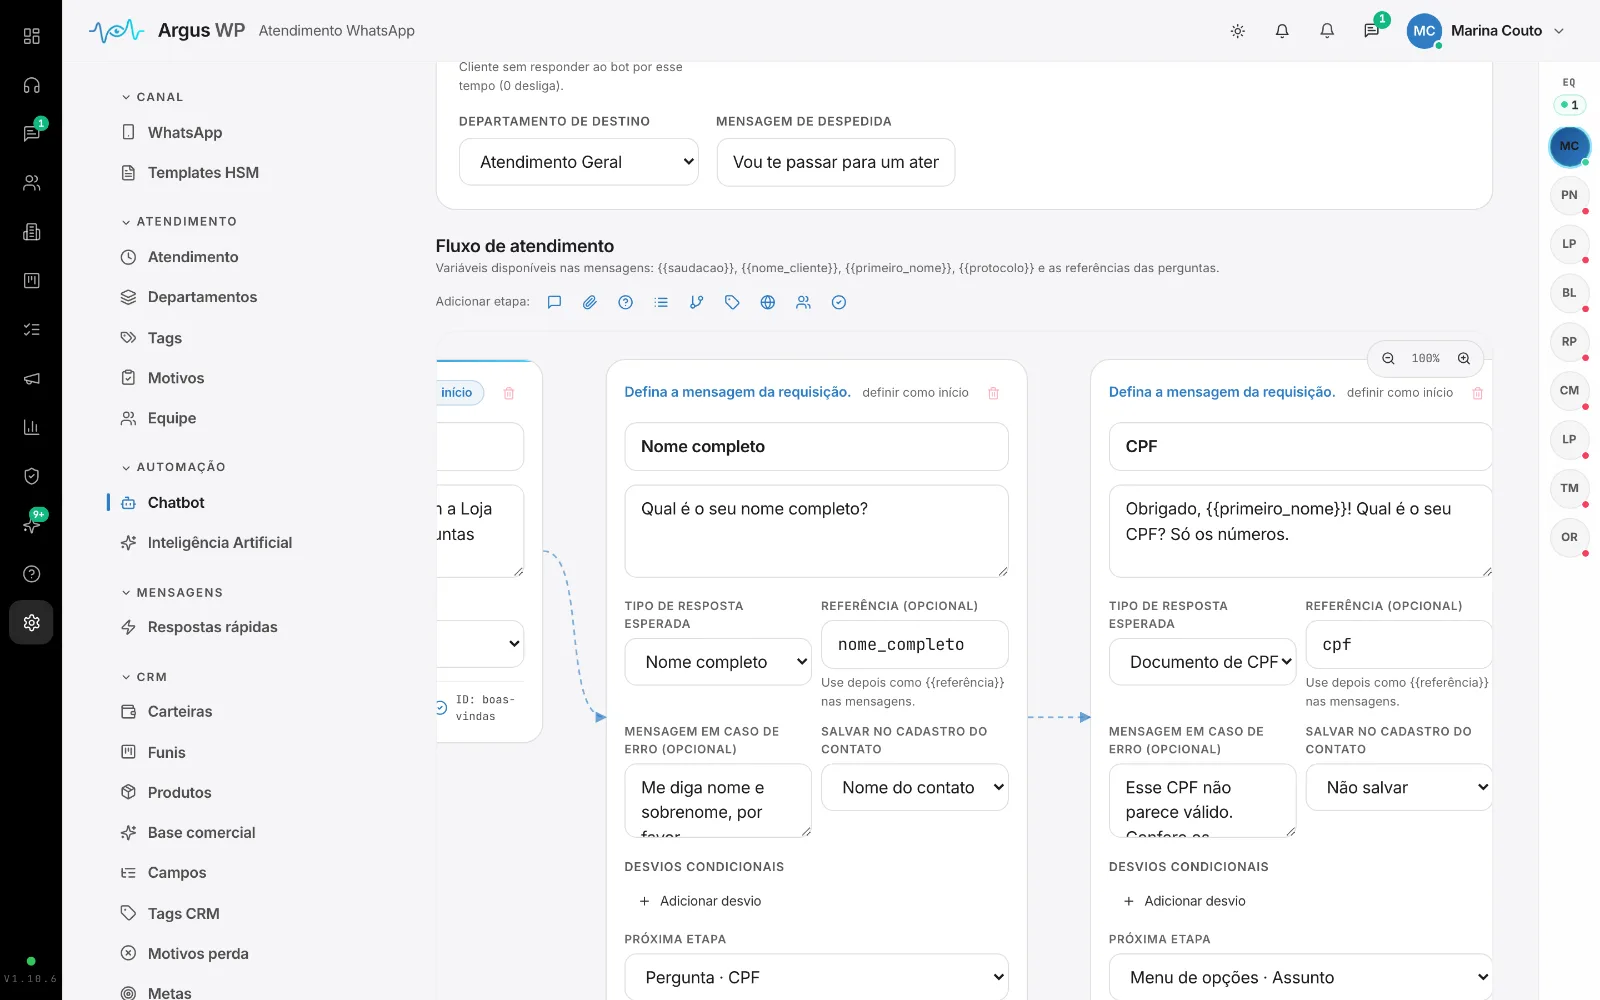Delete the Nome completo step
This screenshot has width=1600, height=1000.
coord(993,393)
